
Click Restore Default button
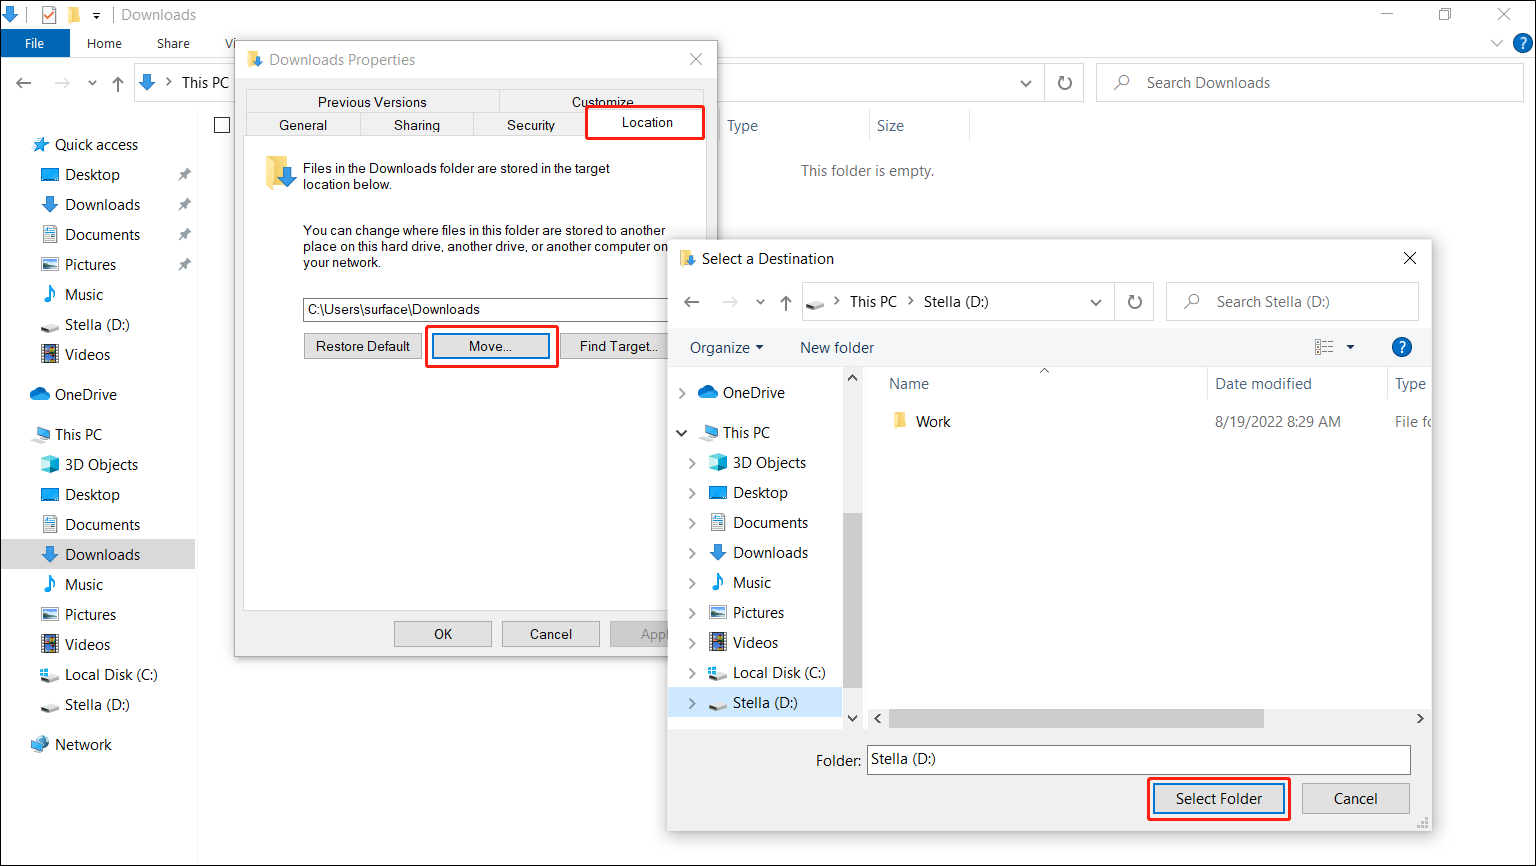(x=363, y=346)
